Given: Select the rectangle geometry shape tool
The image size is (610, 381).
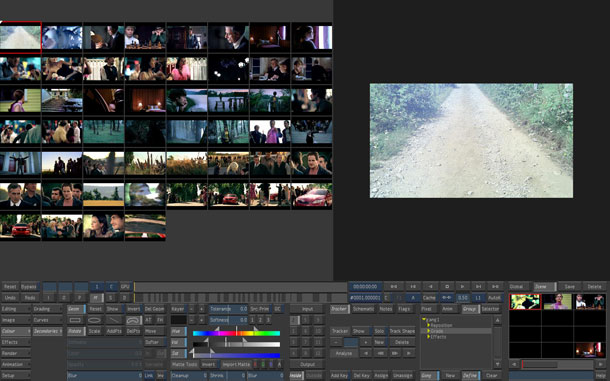Looking at the screenshot, I should click(x=75, y=320).
